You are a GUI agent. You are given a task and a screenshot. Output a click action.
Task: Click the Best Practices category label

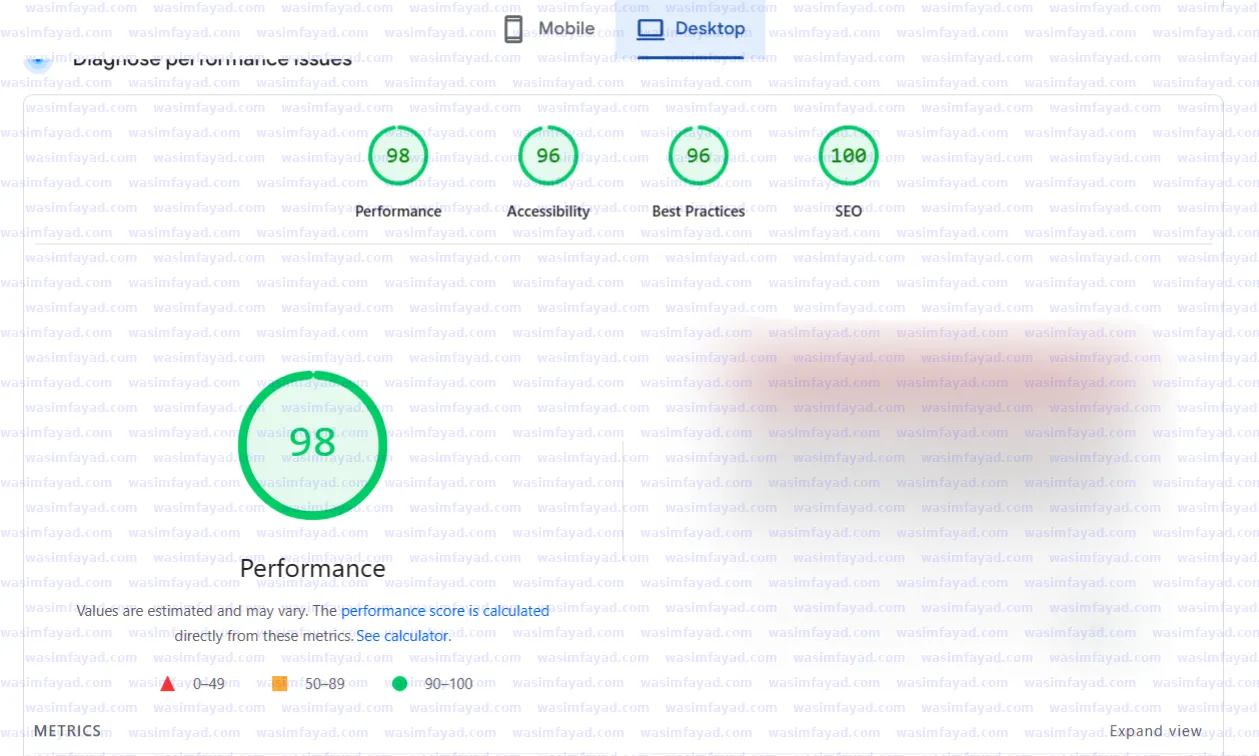[698, 211]
